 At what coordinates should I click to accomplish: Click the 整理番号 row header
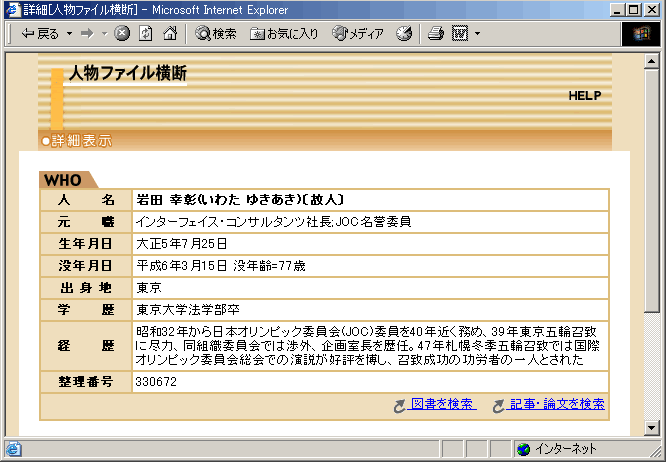pos(86,382)
